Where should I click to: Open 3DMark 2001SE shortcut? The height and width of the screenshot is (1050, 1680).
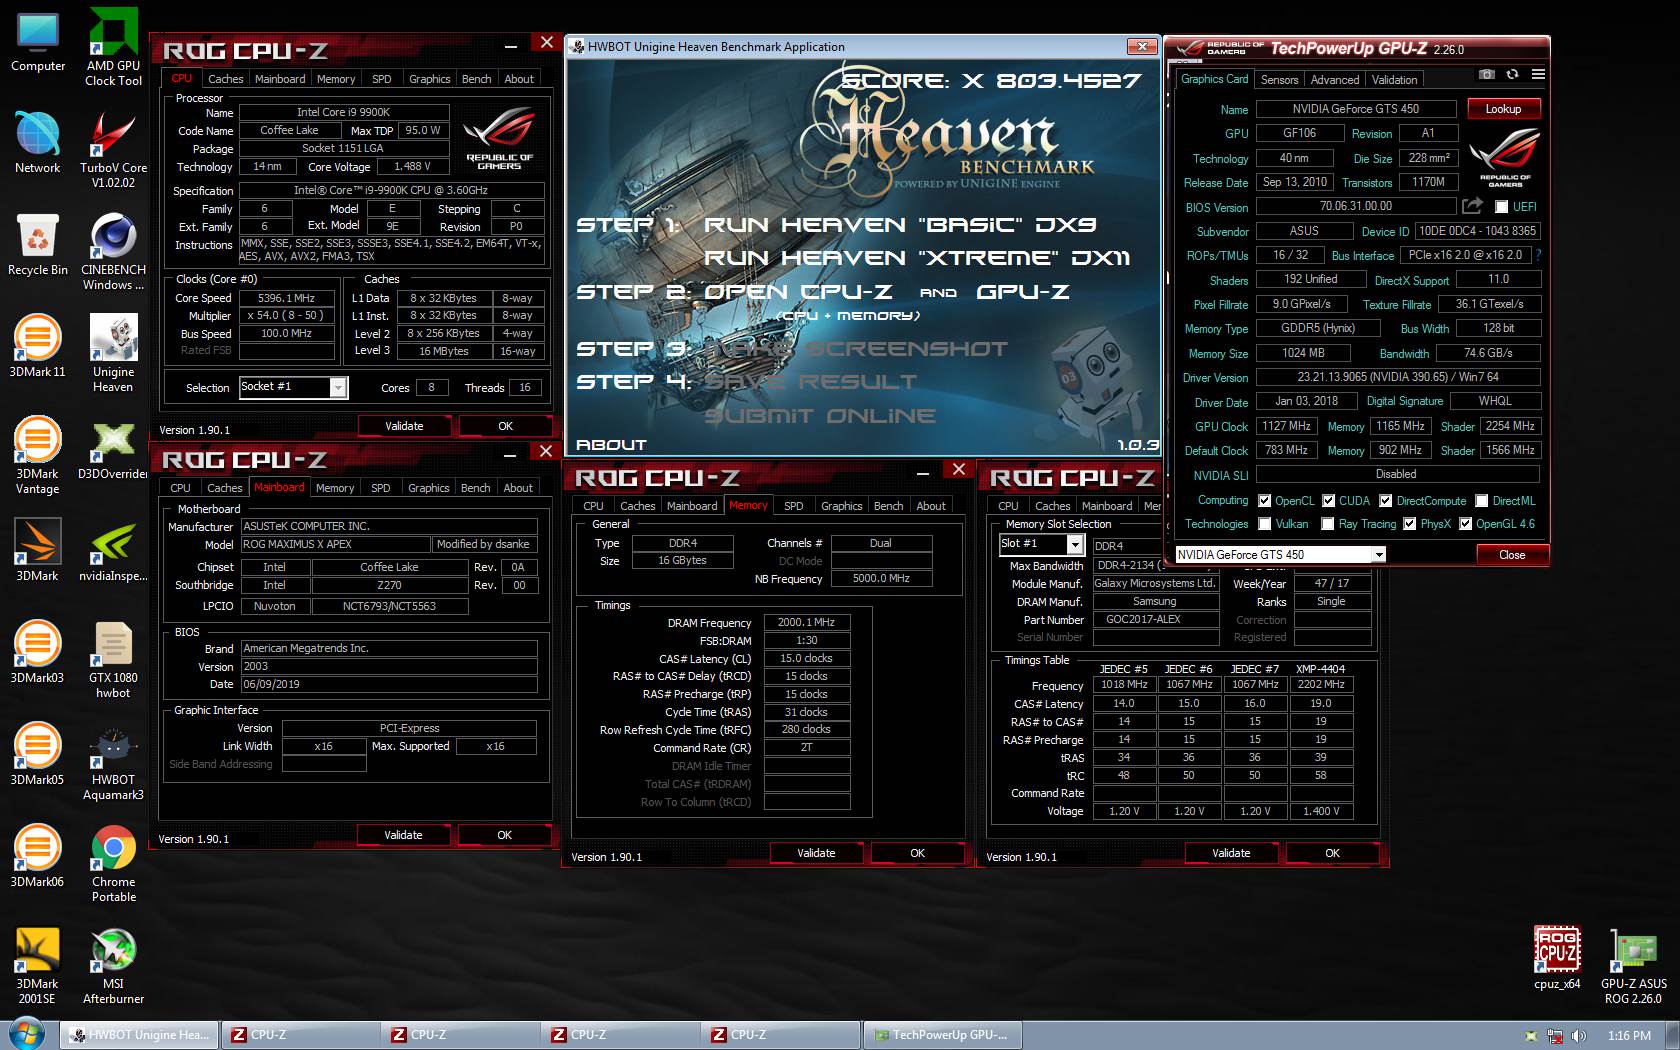(38, 965)
